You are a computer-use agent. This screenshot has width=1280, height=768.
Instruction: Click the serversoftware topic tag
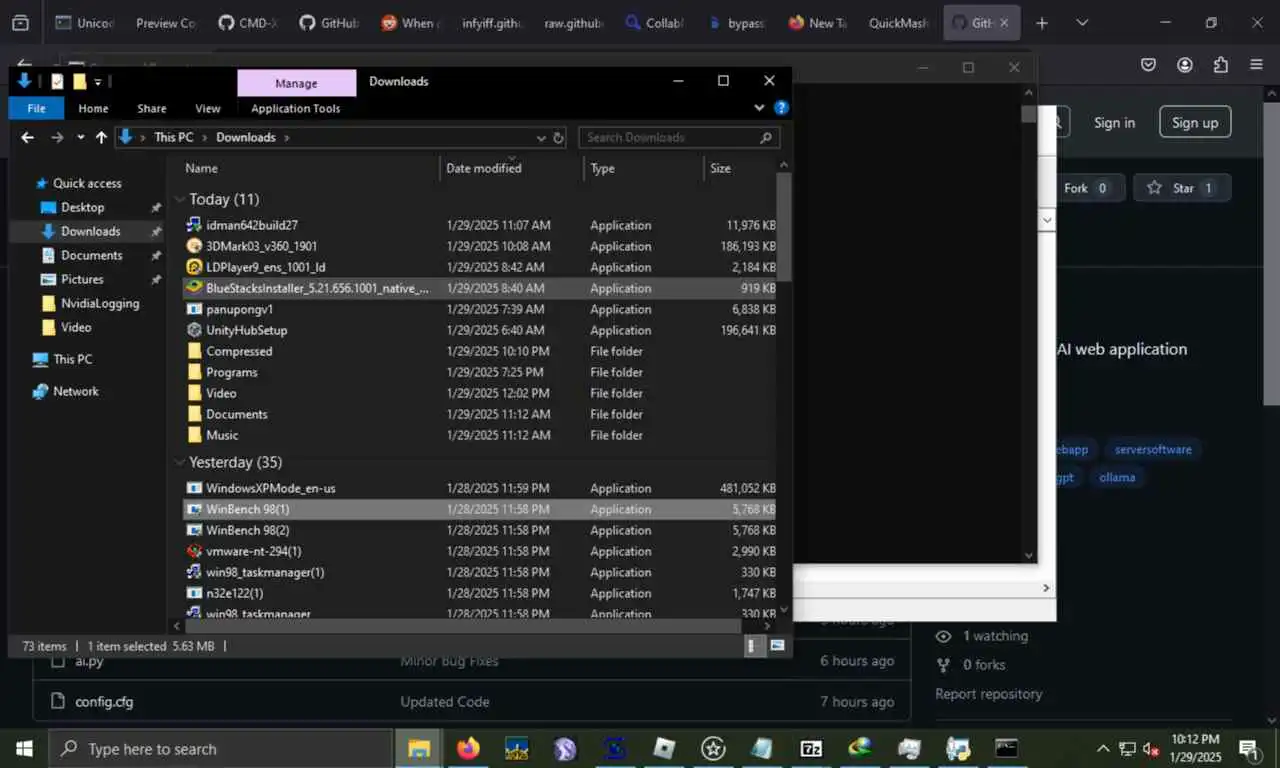(1153, 449)
